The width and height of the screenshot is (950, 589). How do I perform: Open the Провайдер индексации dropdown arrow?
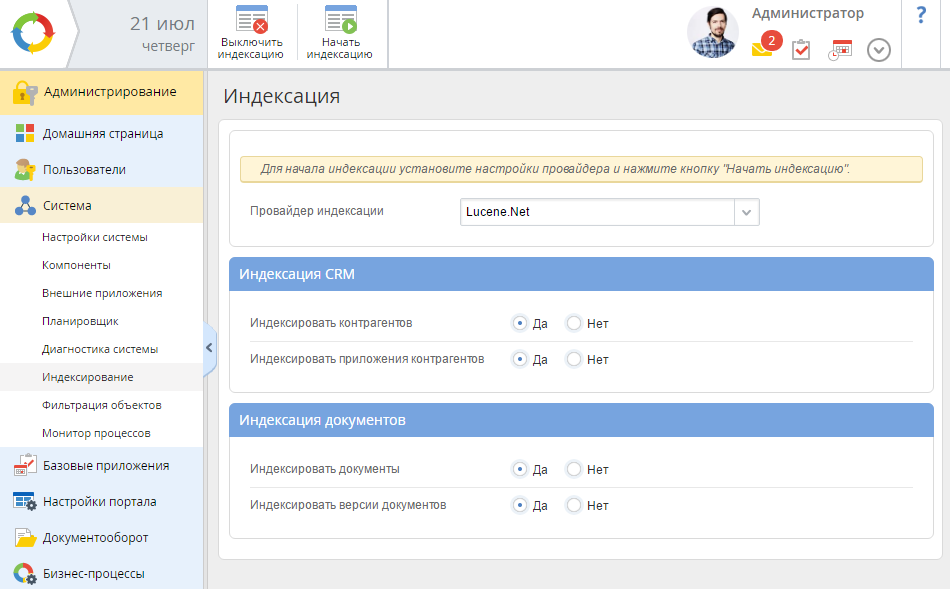coord(747,212)
